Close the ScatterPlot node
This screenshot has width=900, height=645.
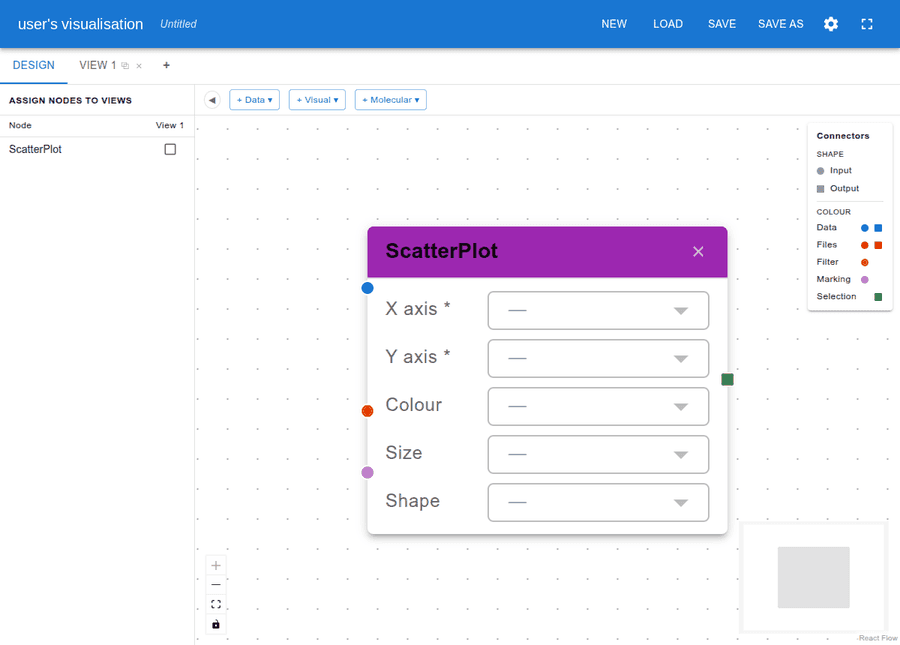coord(698,251)
